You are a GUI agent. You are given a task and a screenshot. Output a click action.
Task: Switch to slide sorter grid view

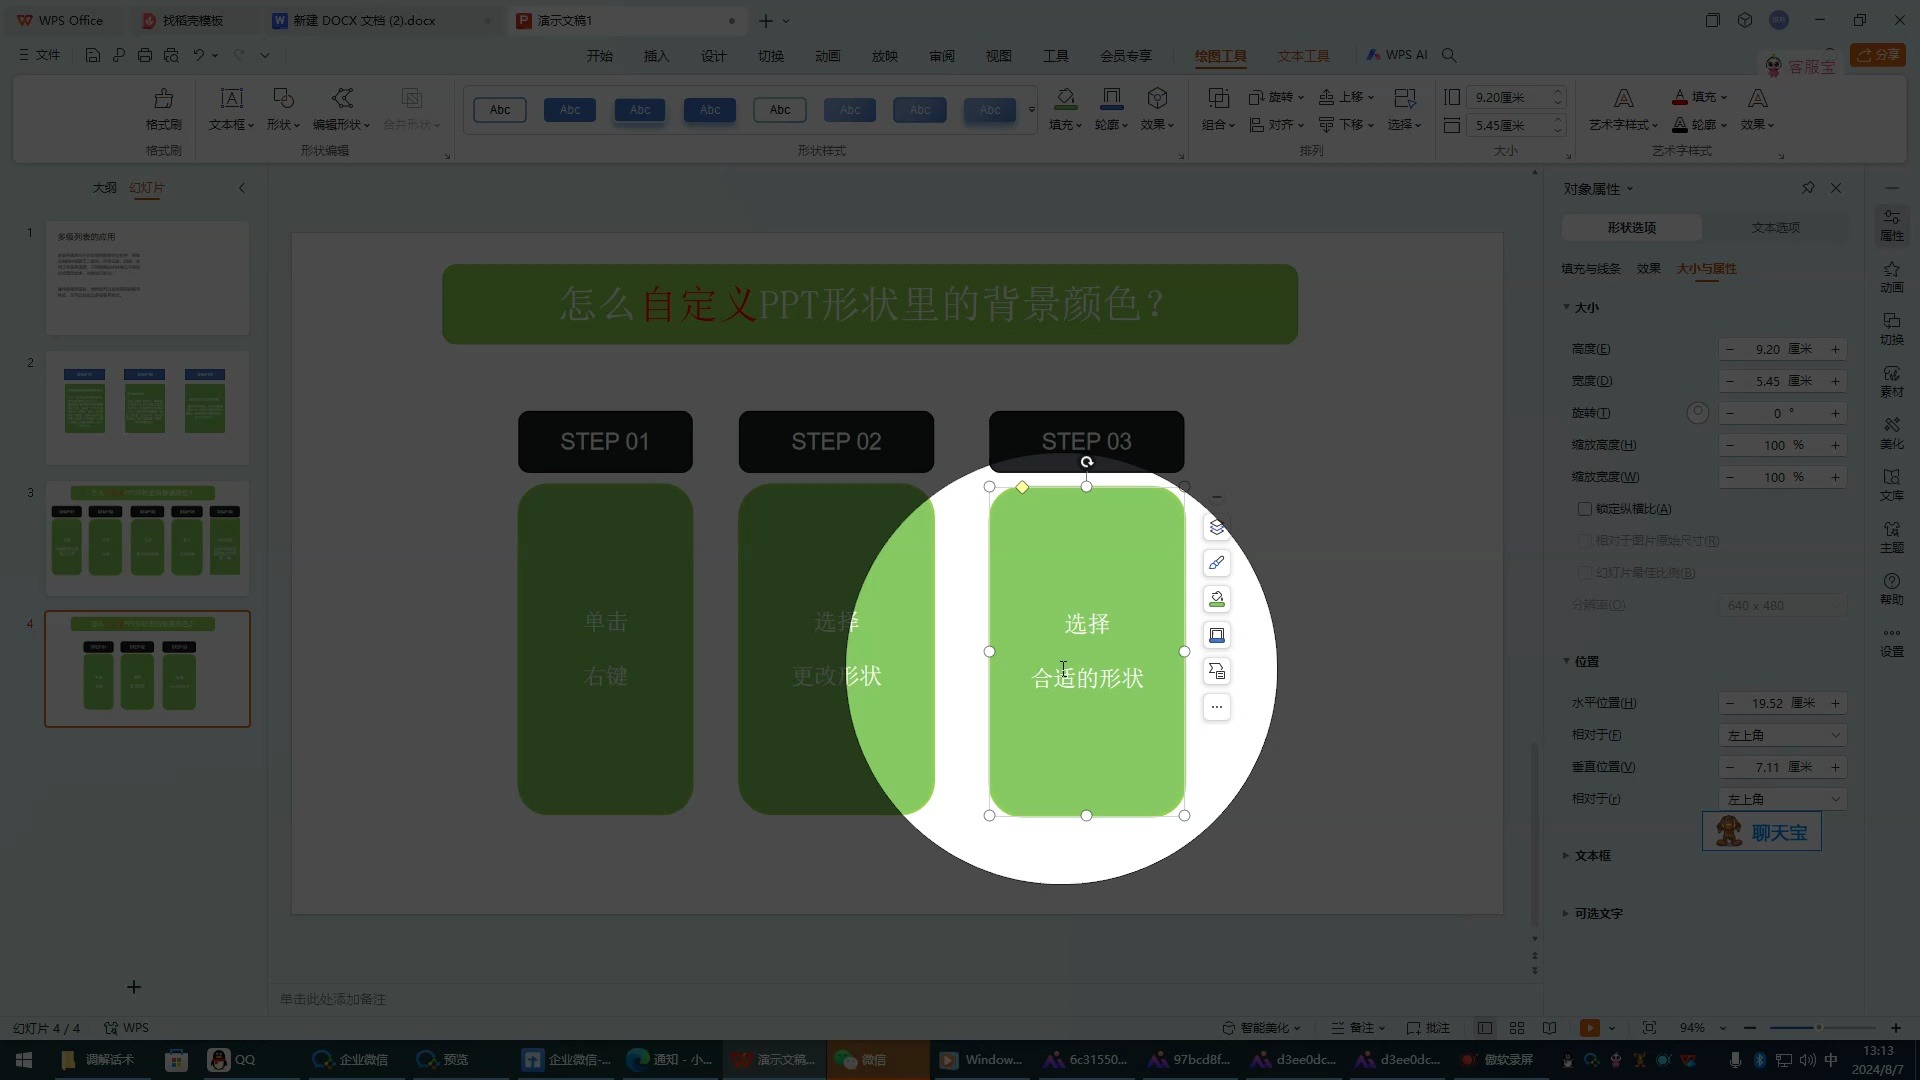pyautogui.click(x=1517, y=1028)
